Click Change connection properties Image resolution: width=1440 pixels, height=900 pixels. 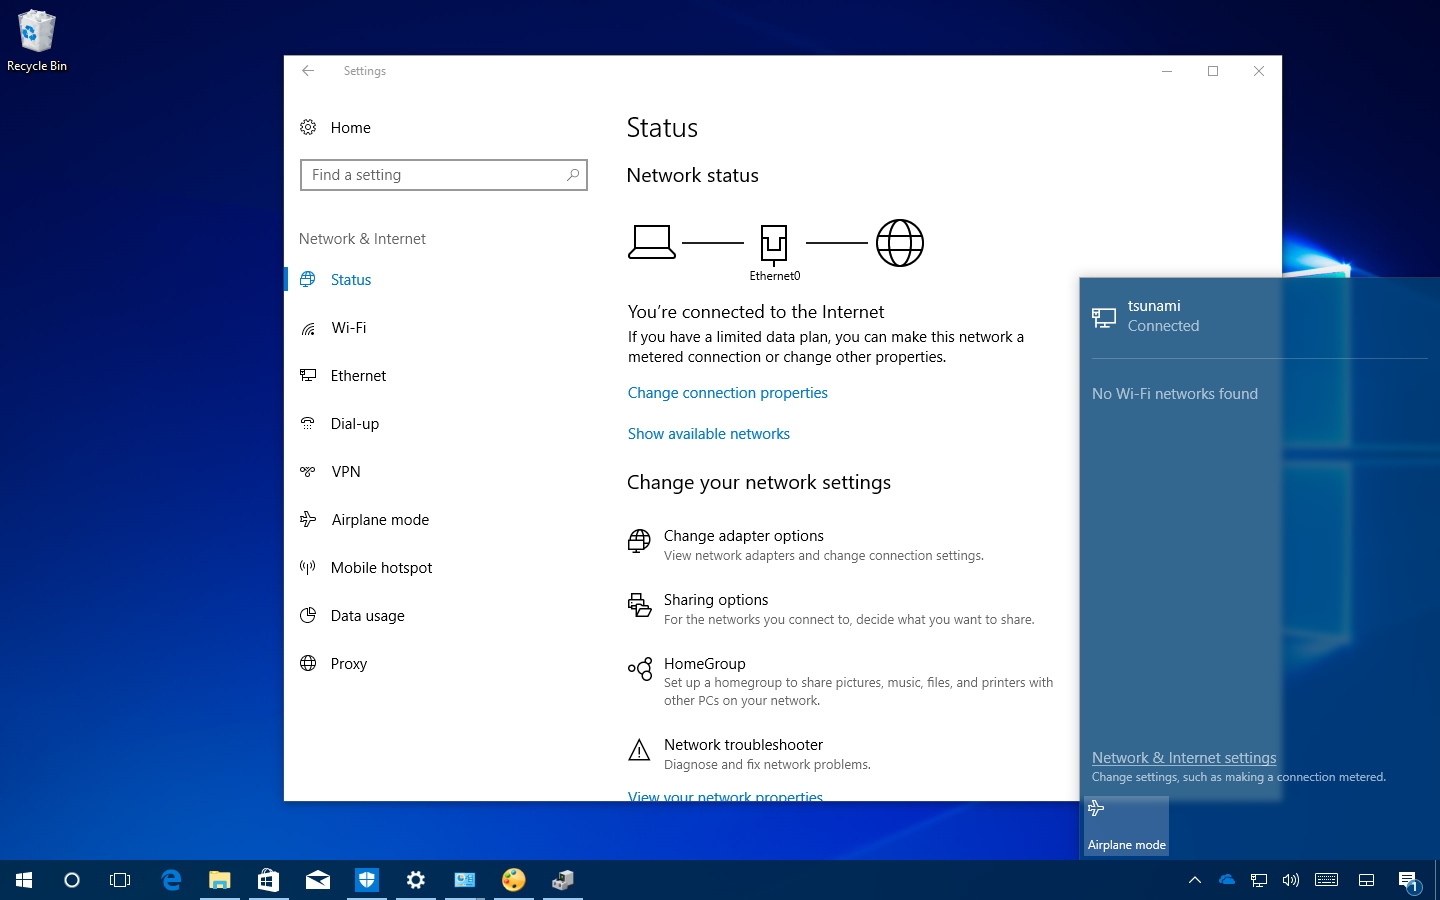click(727, 392)
